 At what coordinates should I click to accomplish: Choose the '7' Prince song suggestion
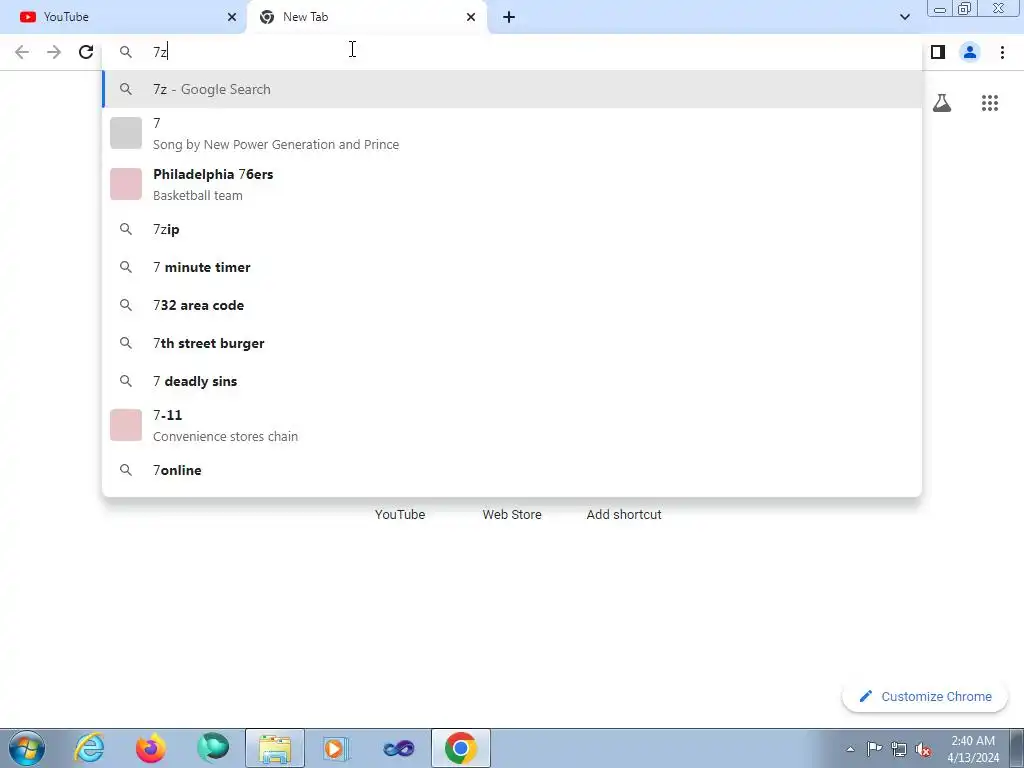[512, 133]
